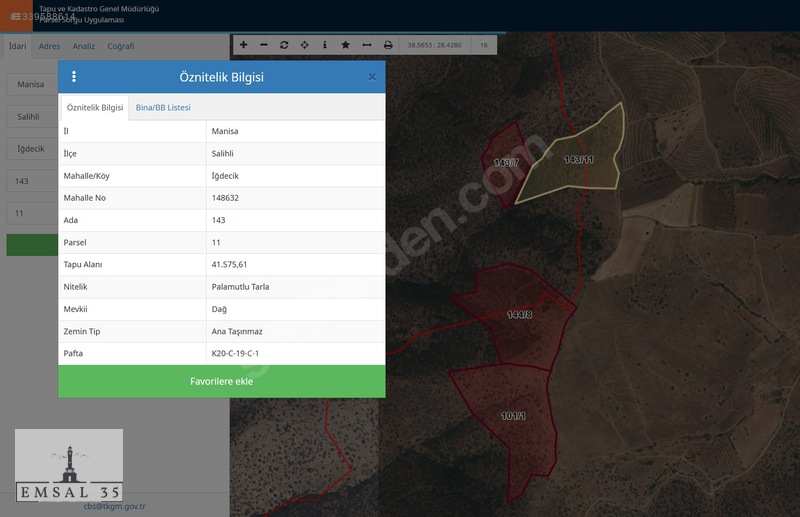Zoom out with the minus icon
The height and width of the screenshot is (517, 800).
(x=264, y=45)
